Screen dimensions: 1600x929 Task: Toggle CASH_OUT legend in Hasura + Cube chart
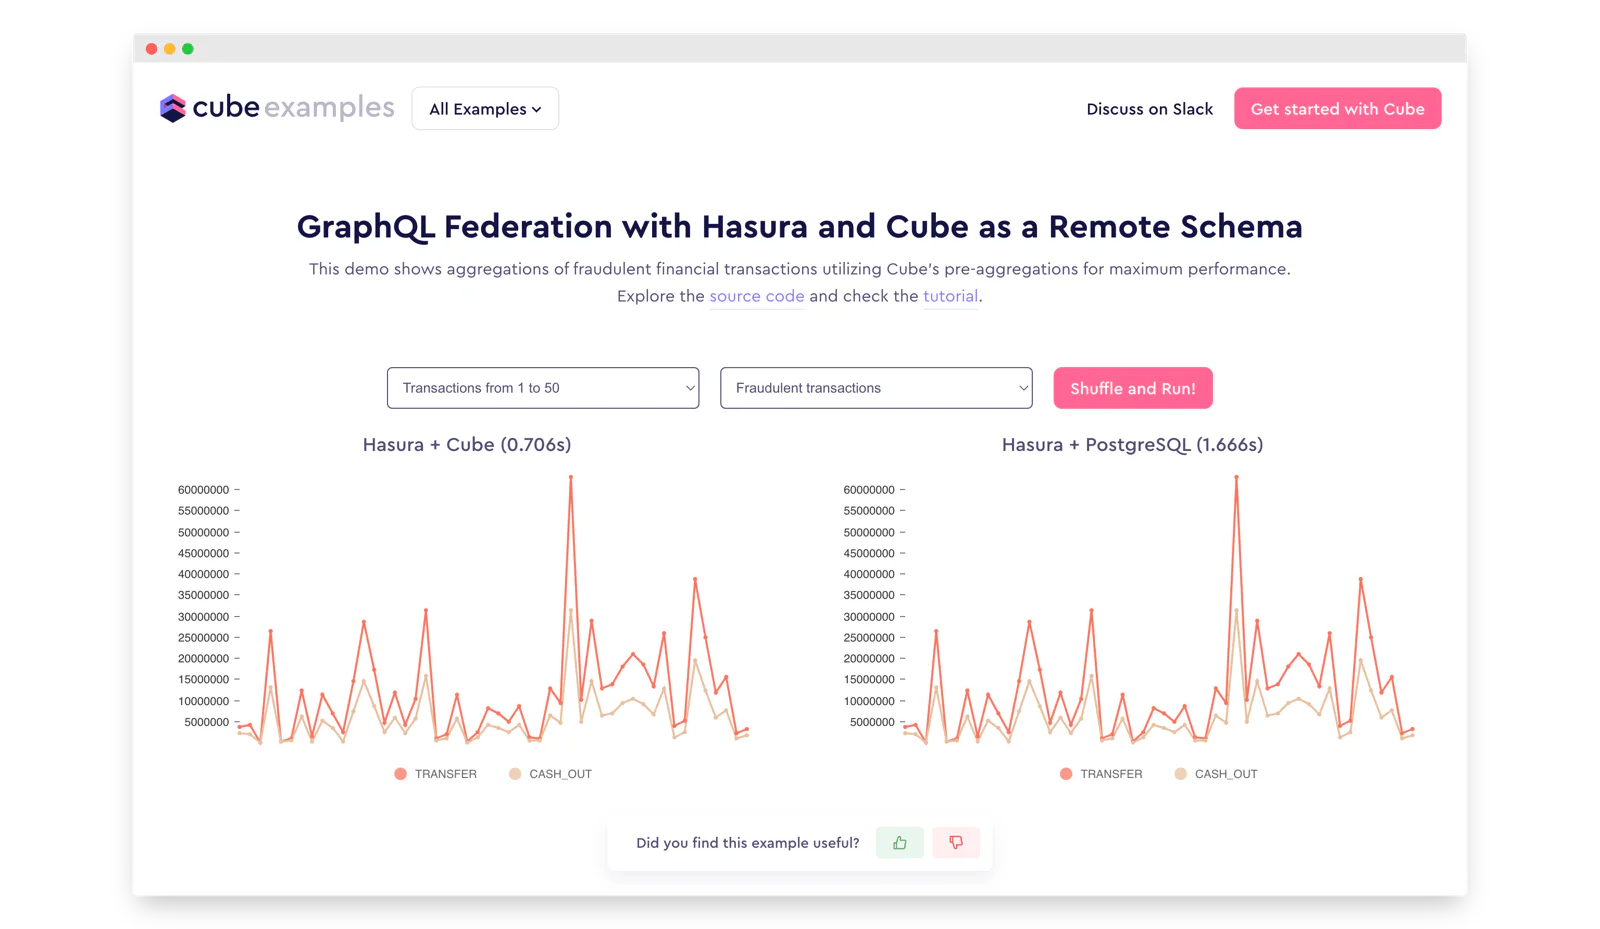coord(550,774)
